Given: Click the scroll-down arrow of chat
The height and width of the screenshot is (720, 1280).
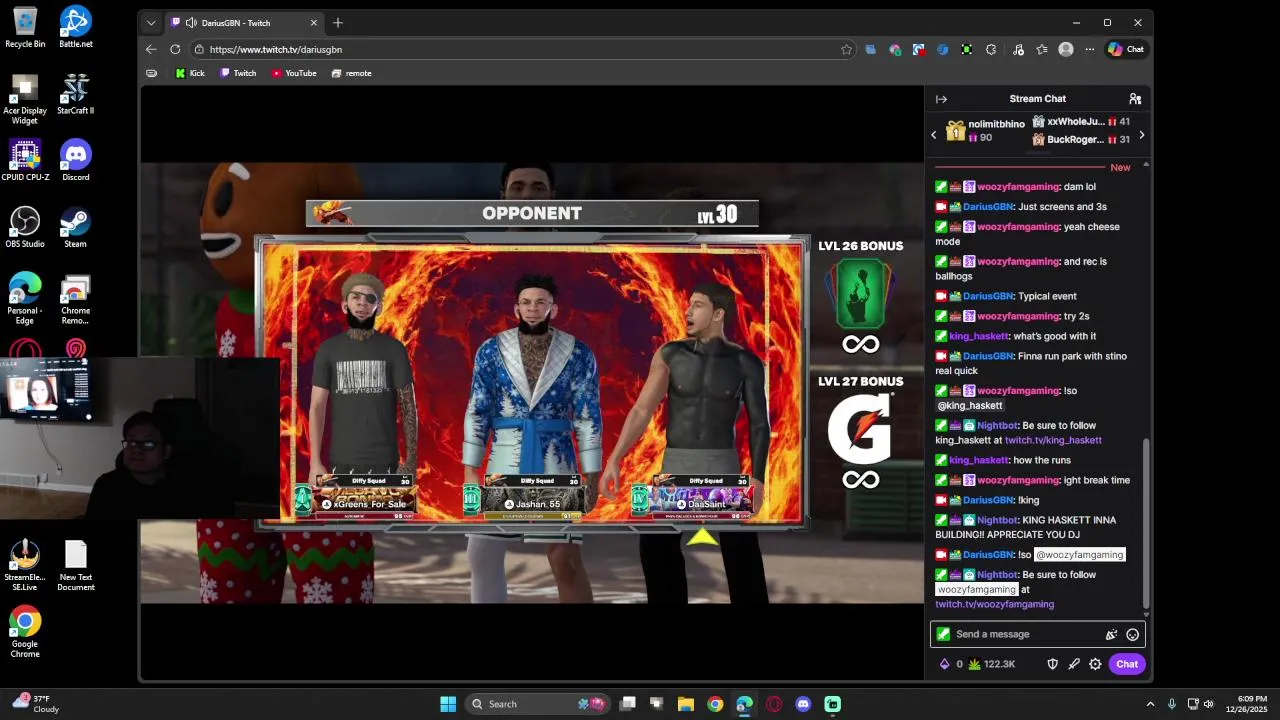Looking at the screenshot, I should point(1146,616).
